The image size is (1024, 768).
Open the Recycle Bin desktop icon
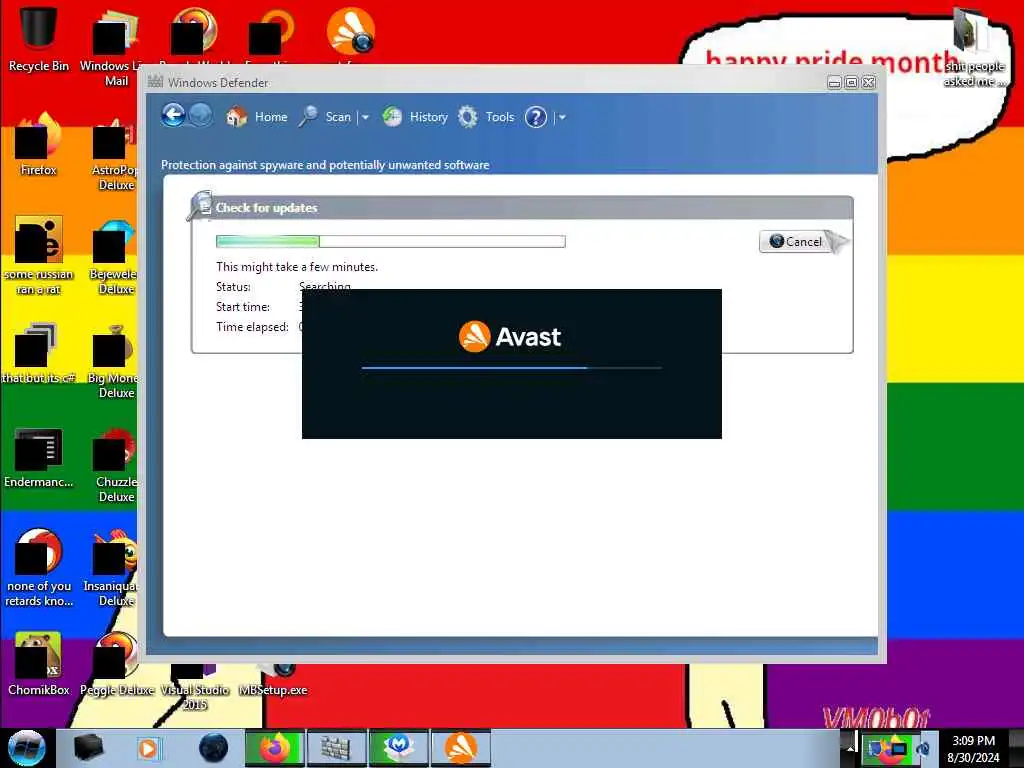[x=39, y=37]
